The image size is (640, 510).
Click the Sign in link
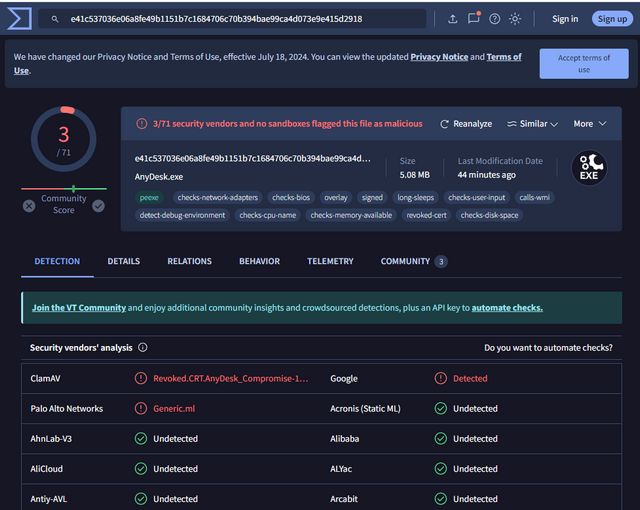(x=565, y=19)
